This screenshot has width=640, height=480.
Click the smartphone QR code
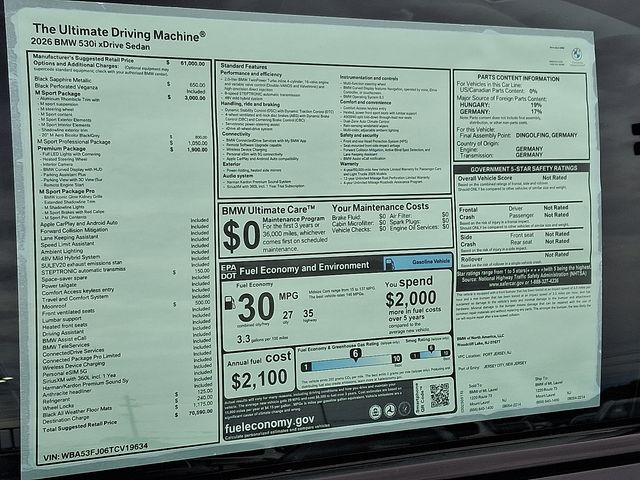click(x=439, y=395)
